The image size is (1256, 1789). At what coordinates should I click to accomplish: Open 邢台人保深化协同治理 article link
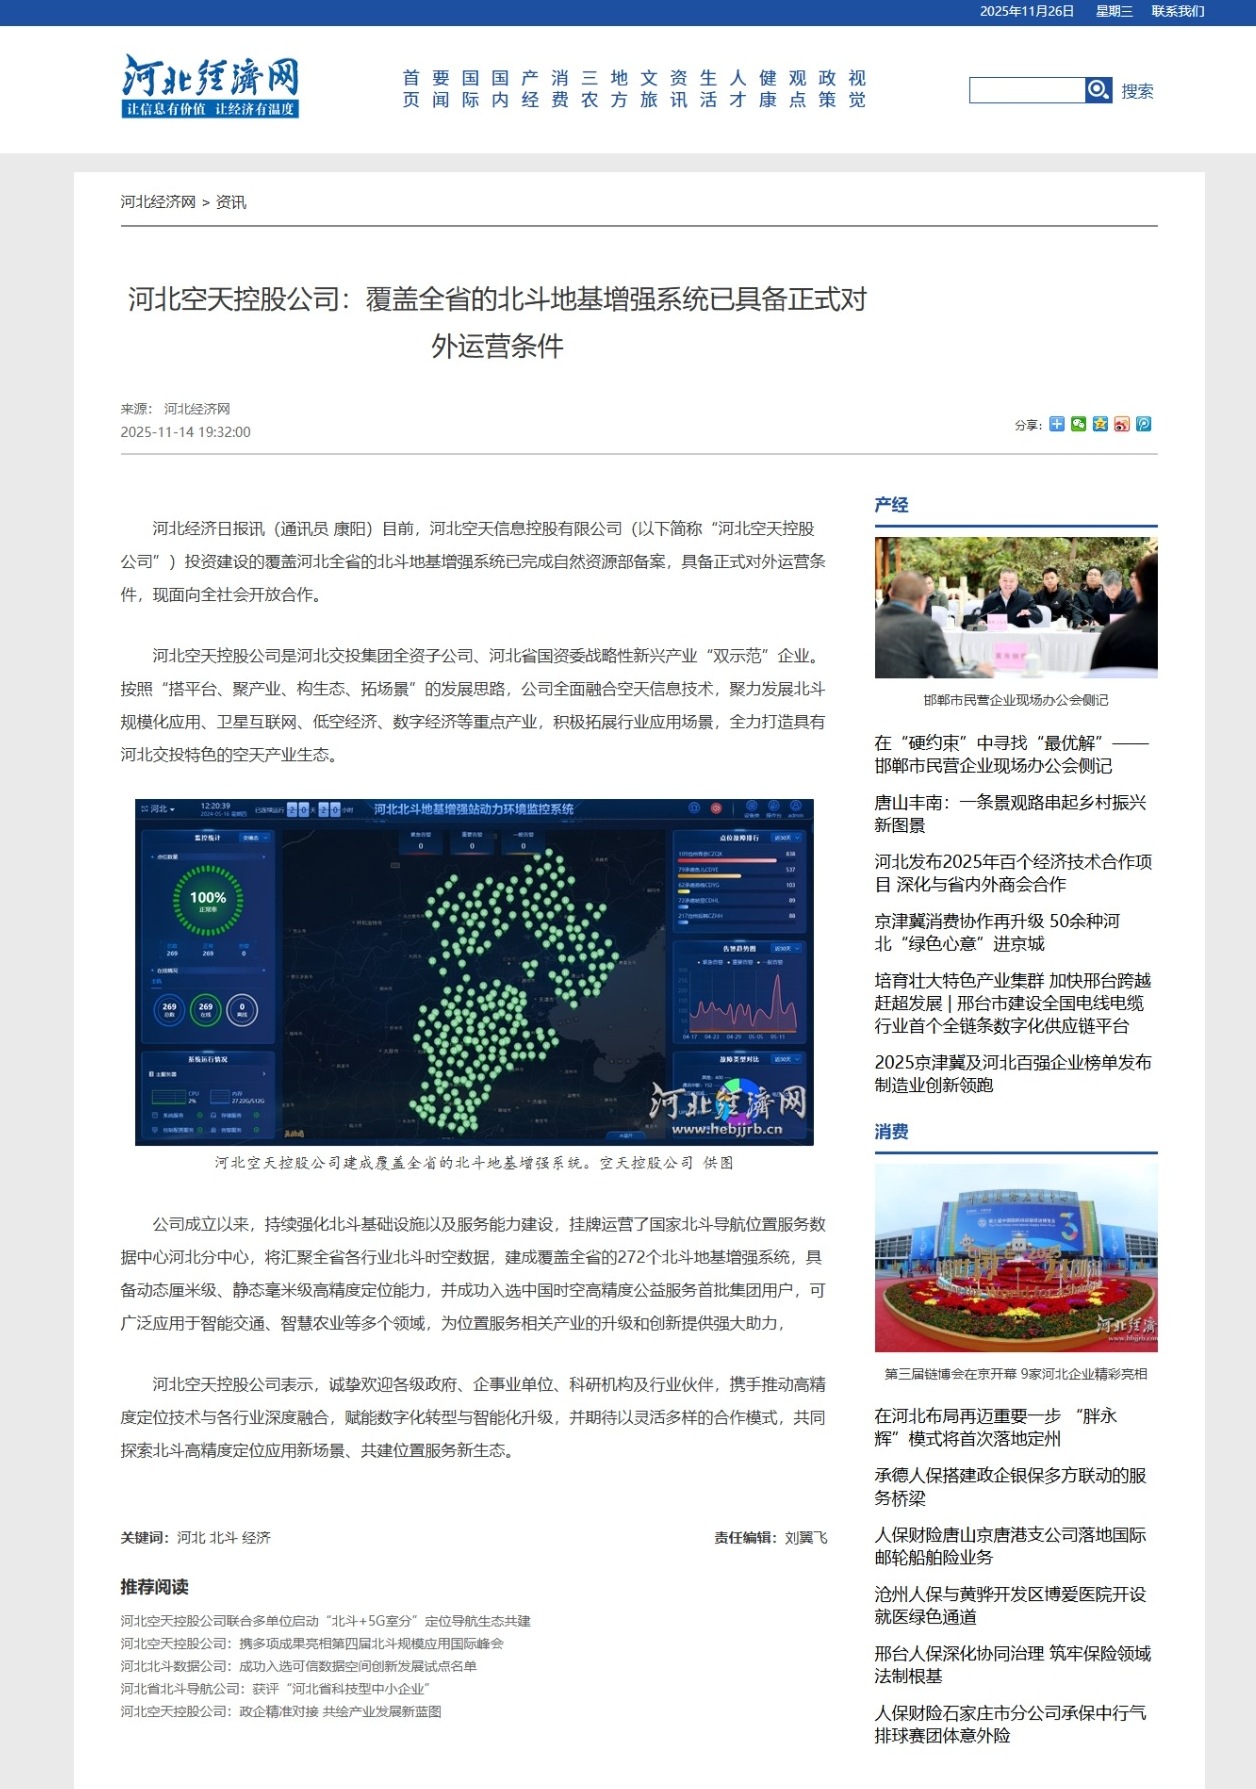pyautogui.click(x=1013, y=1664)
